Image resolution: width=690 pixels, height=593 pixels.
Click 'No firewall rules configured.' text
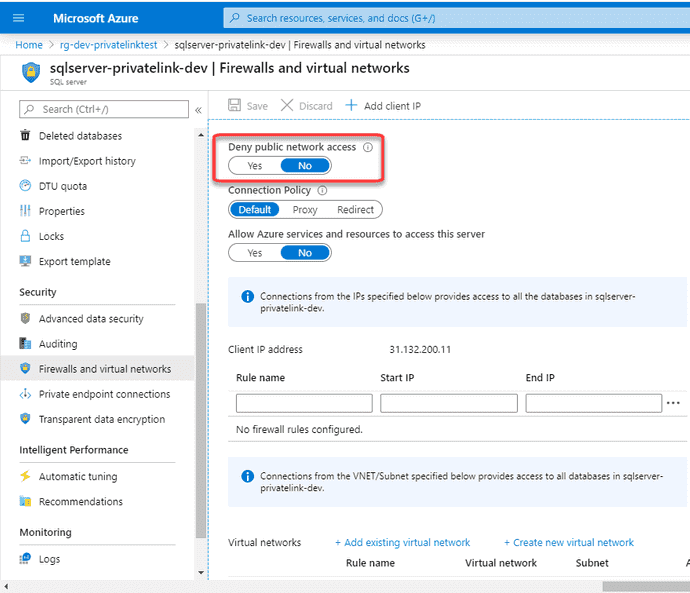coord(299,429)
